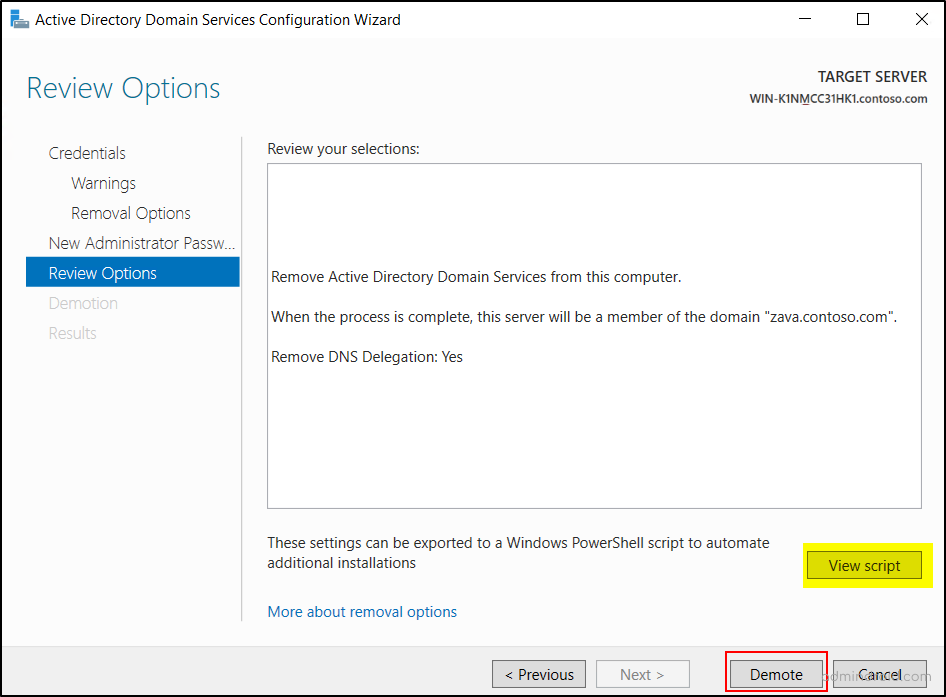Open the View script window
This screenshot has width=946, height=697.
tap(864, 565)
